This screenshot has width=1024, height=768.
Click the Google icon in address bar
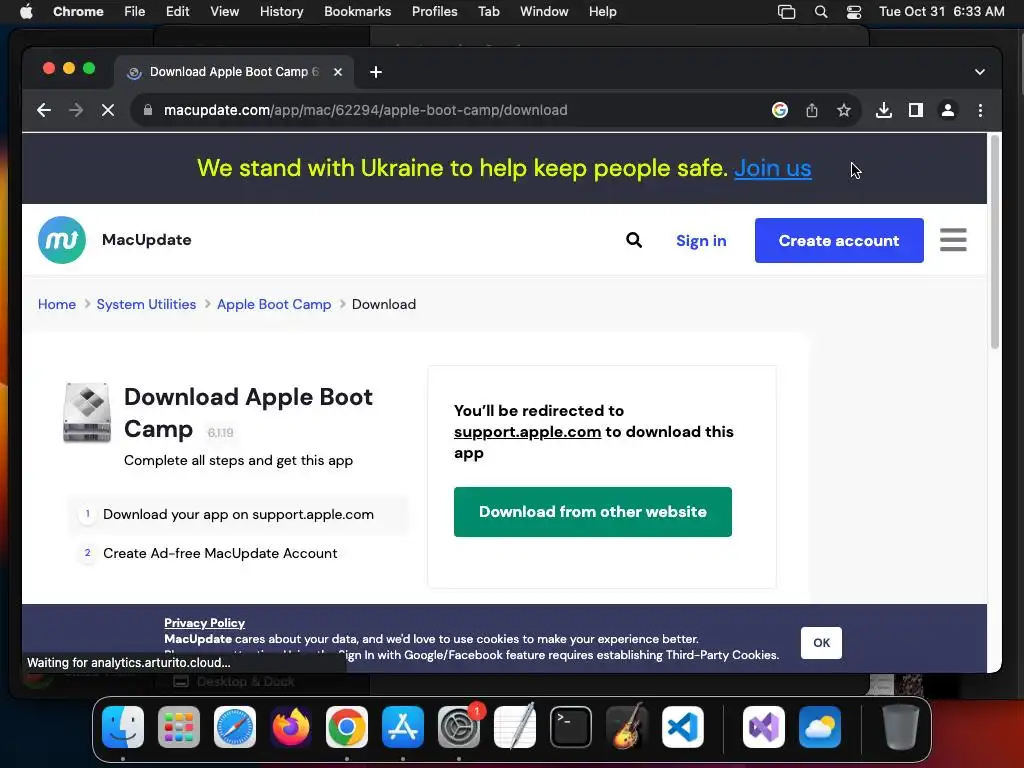pos(780,110)
